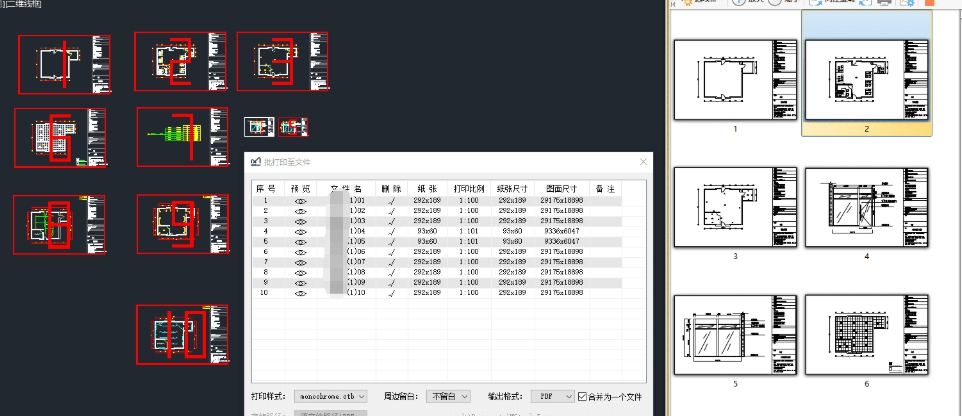This screenshot has width=962, height=416.
Task: Toggle the delete mark for row 3
Action: tap(391, 221)
